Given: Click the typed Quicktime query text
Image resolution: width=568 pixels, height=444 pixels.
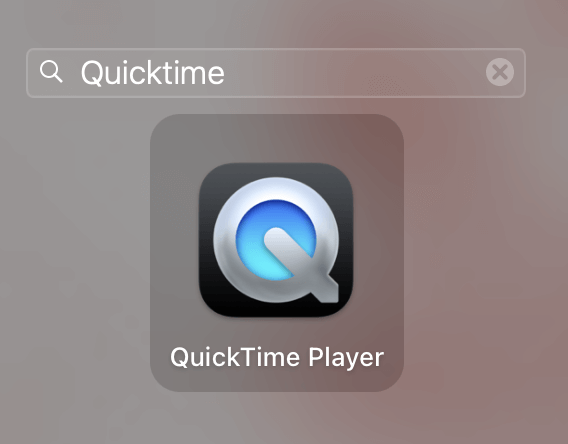Looking at the screenshot, I should tap(153, 73).
